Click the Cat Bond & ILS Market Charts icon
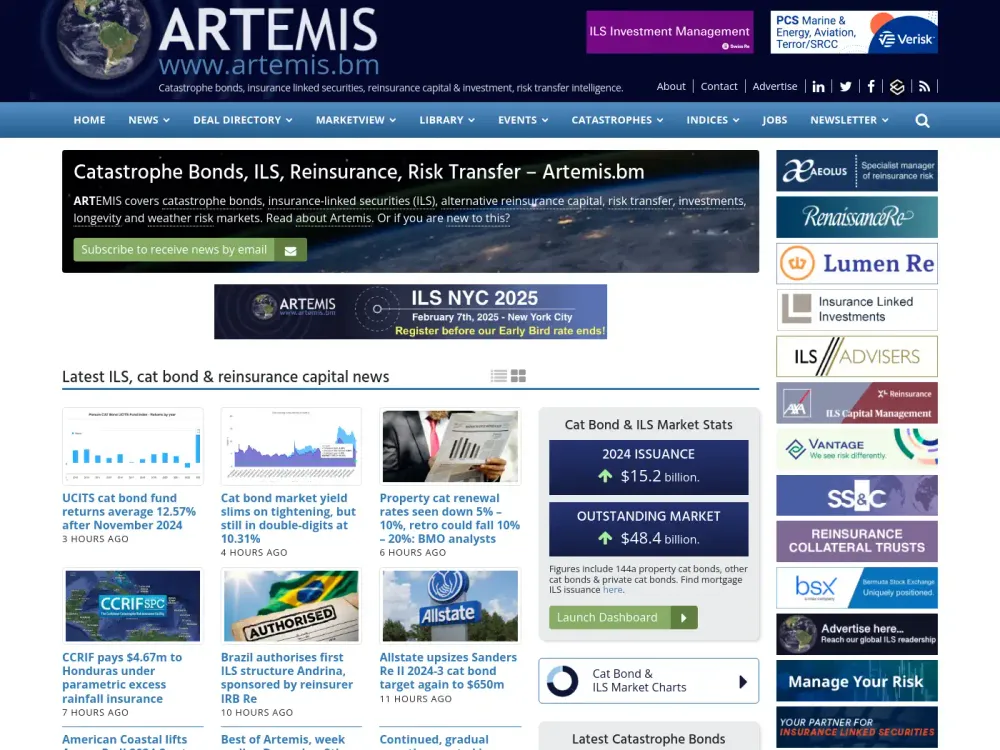 563,680
